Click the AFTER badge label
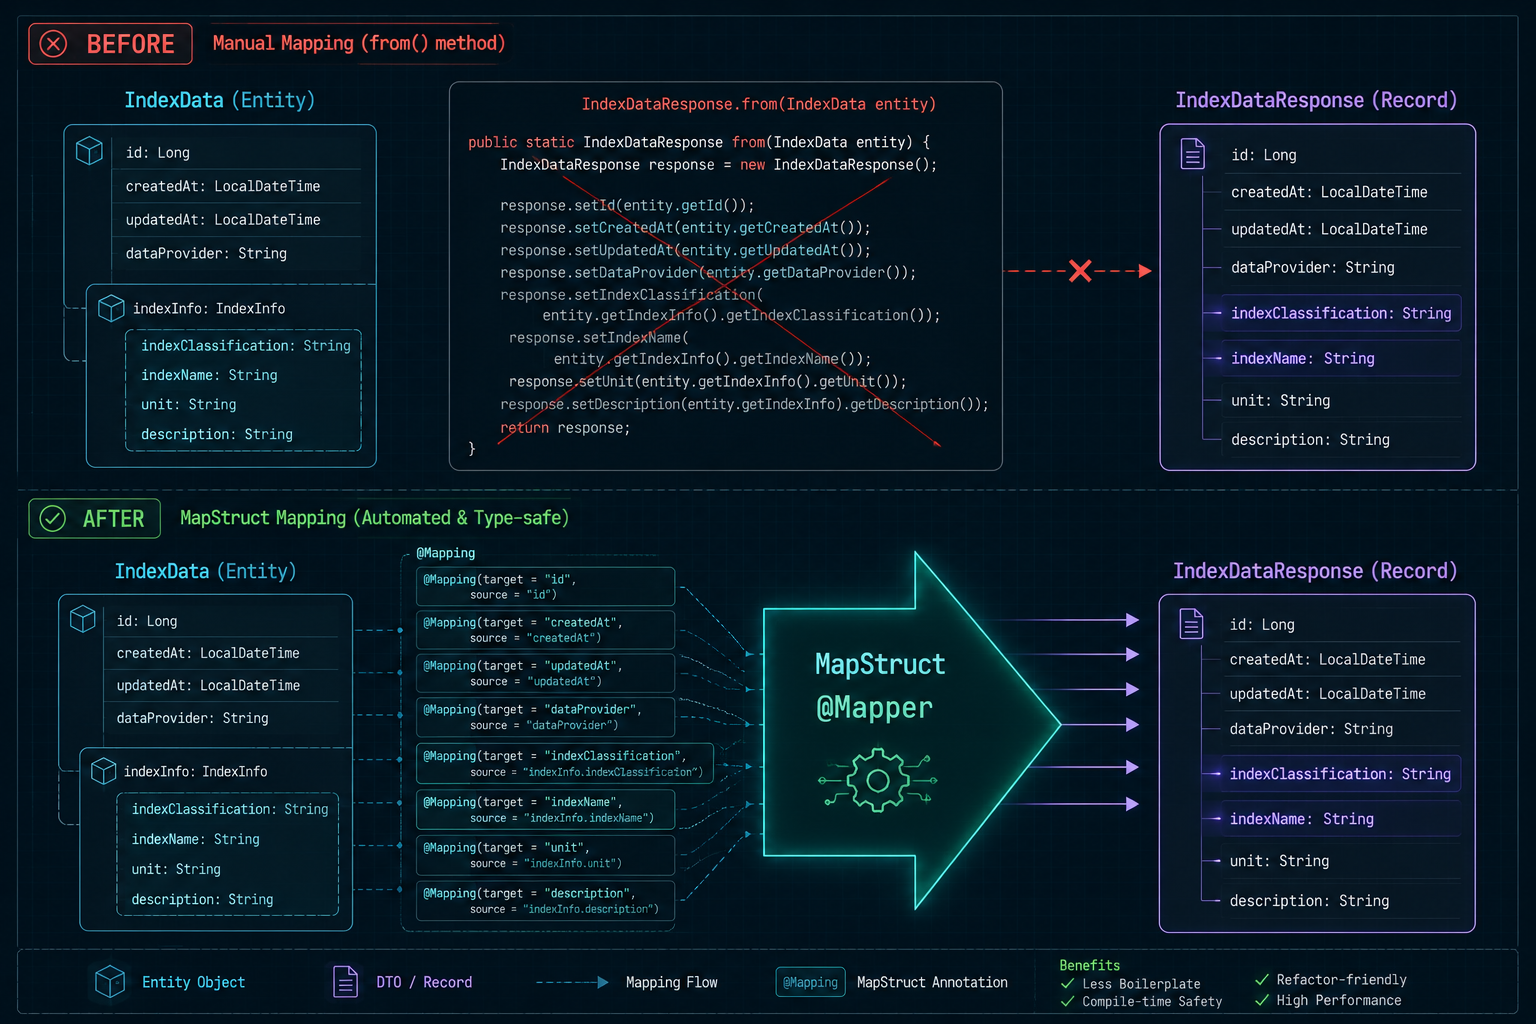The width and height of the screenshot is (1536, 1024). [94, 518]
